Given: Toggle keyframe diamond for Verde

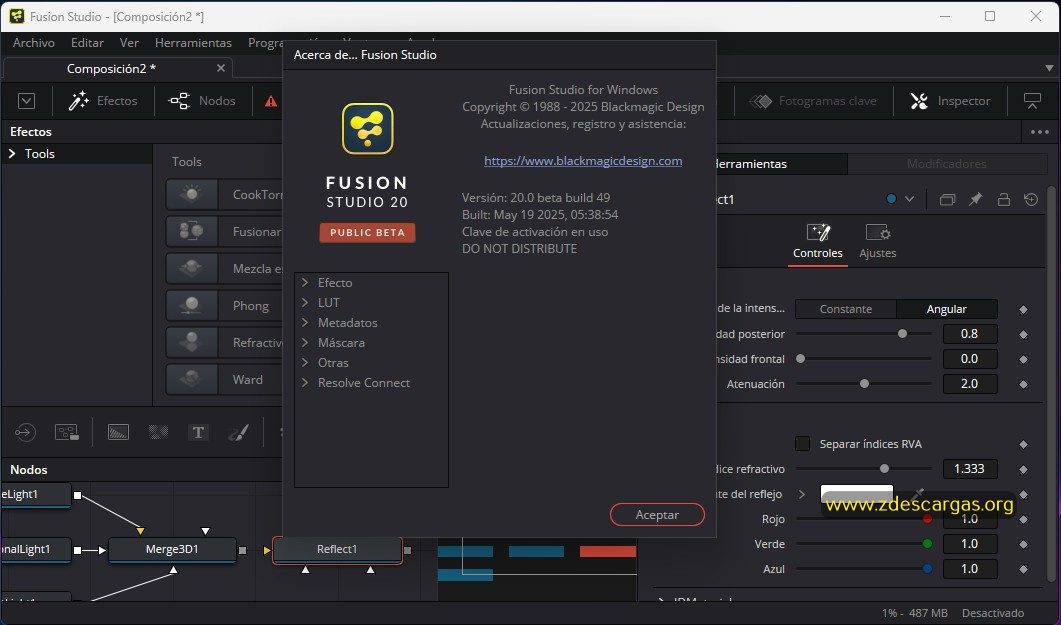Looking at the screenshot, I should 1023,545.
